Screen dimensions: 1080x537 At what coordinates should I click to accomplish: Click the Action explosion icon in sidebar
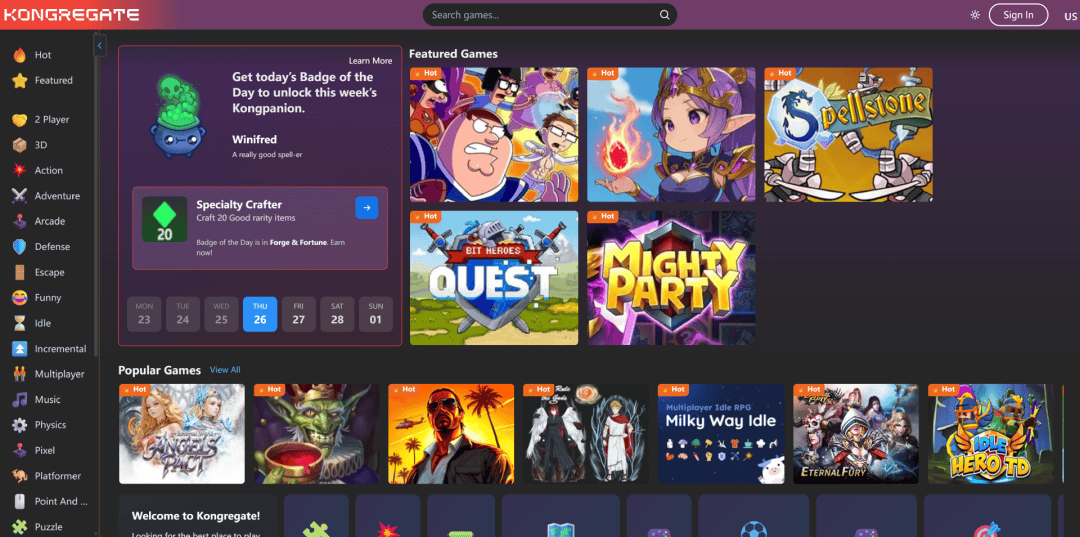(19, 171)
